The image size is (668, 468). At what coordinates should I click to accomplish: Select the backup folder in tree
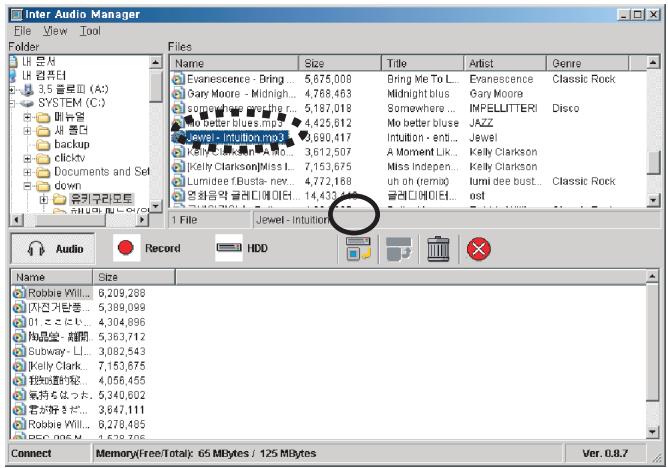[72, 144]
